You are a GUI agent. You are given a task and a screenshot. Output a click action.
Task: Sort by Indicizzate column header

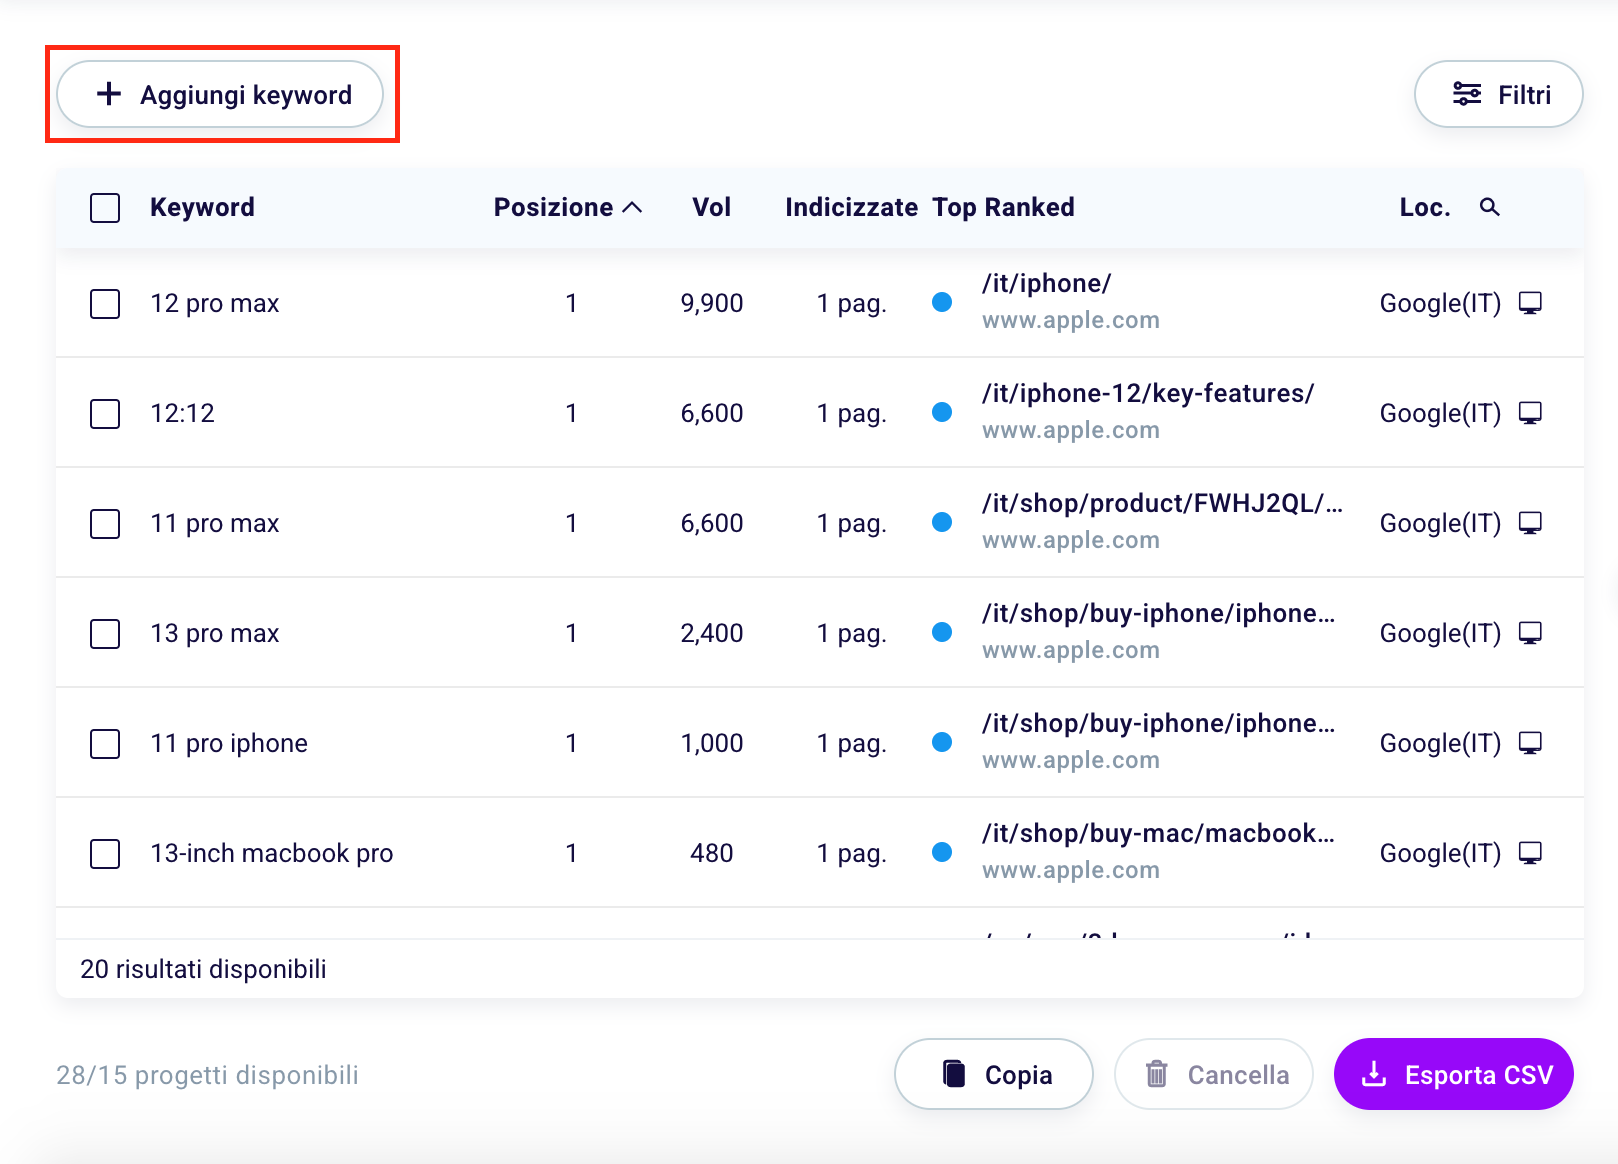click(851, 207)
